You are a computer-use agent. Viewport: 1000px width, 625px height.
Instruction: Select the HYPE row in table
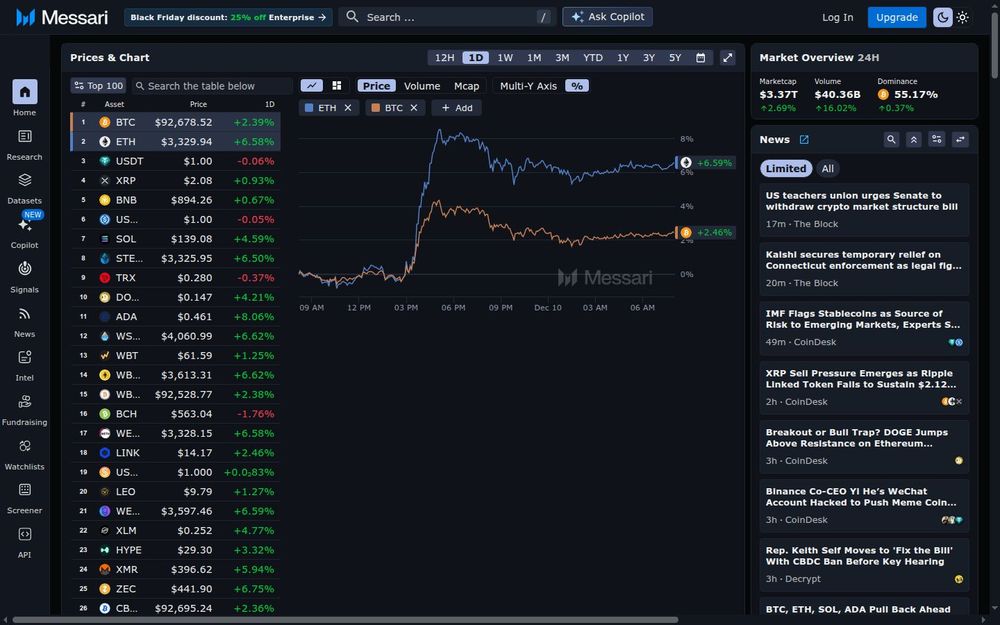(x=175, y=550)
